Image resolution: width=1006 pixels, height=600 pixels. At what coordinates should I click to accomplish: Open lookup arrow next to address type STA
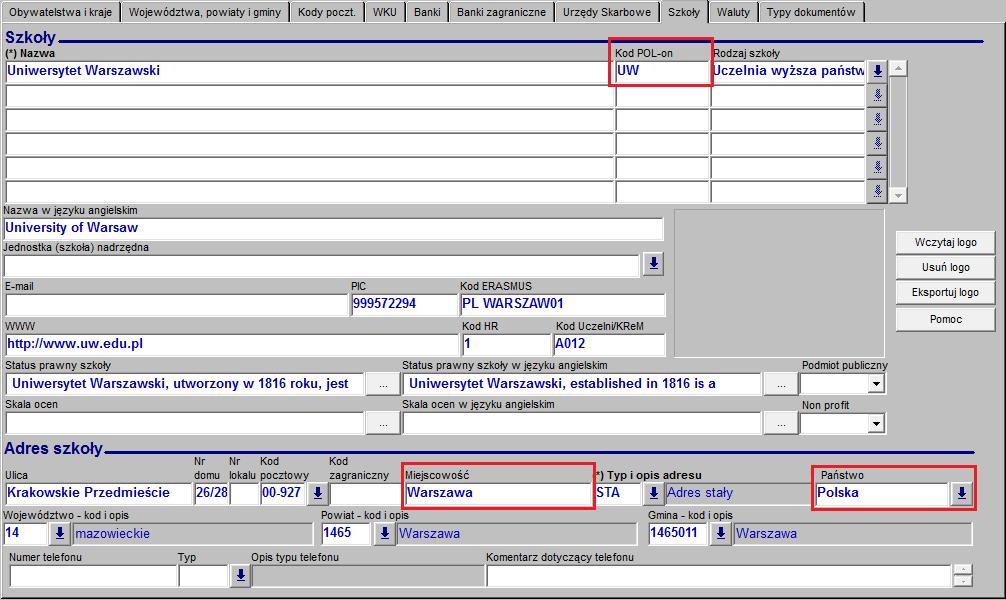pyautogui.click(x=653, y=493)
